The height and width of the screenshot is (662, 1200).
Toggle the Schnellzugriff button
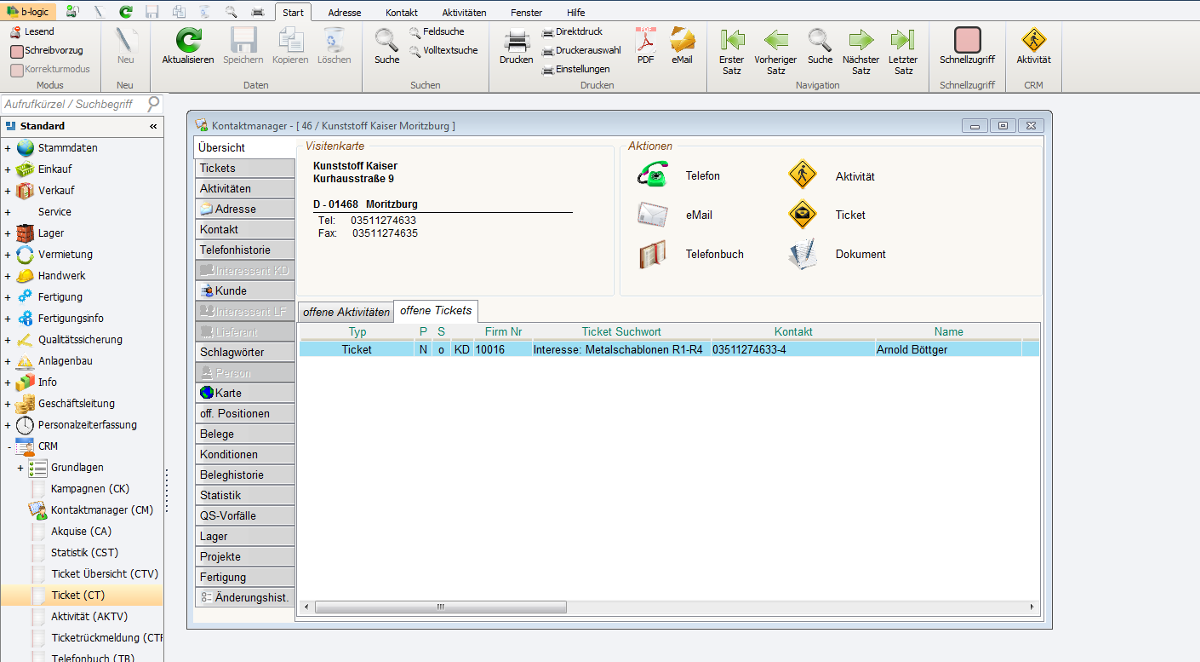point(967,41)
